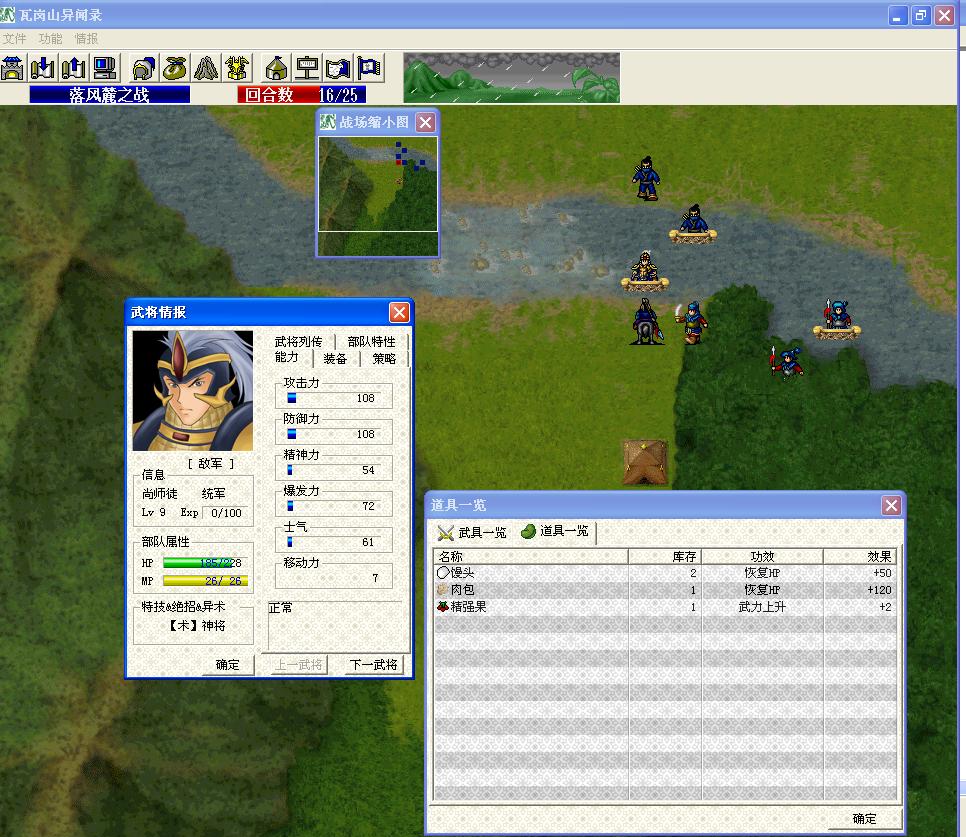Select the 馒头 item row
This screenshot has height=837, width=966.
(665, 573)
